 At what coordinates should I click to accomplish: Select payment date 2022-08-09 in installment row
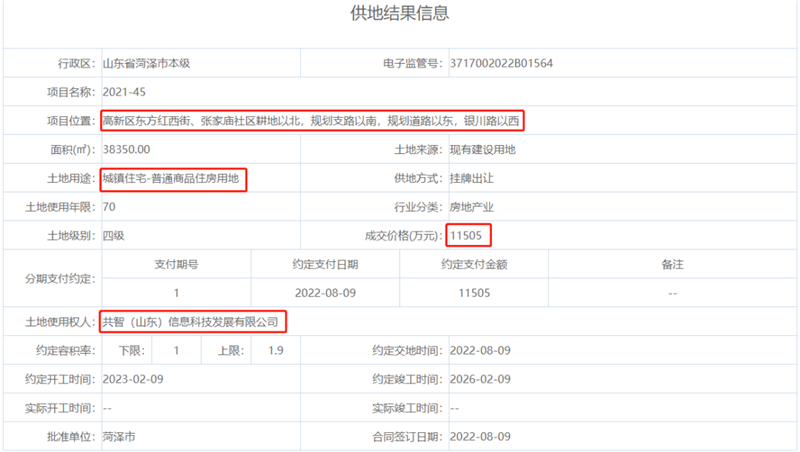pos(325,293)
